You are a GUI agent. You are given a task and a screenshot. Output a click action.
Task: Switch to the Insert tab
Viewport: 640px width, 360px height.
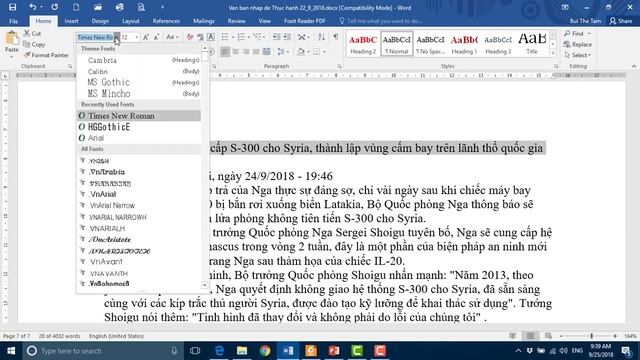point(71,21)
